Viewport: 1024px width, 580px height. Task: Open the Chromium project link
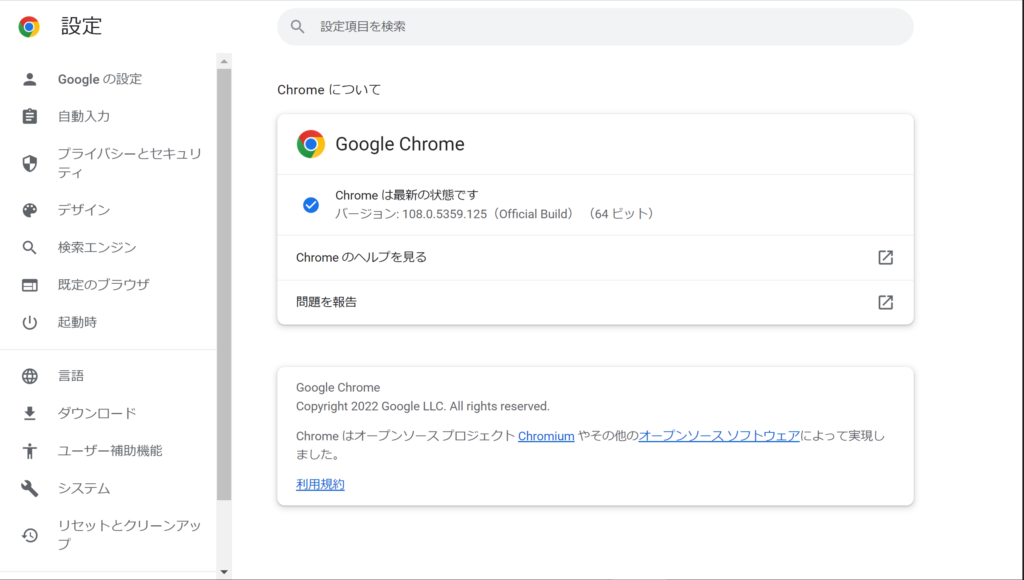tap(546, 436)
